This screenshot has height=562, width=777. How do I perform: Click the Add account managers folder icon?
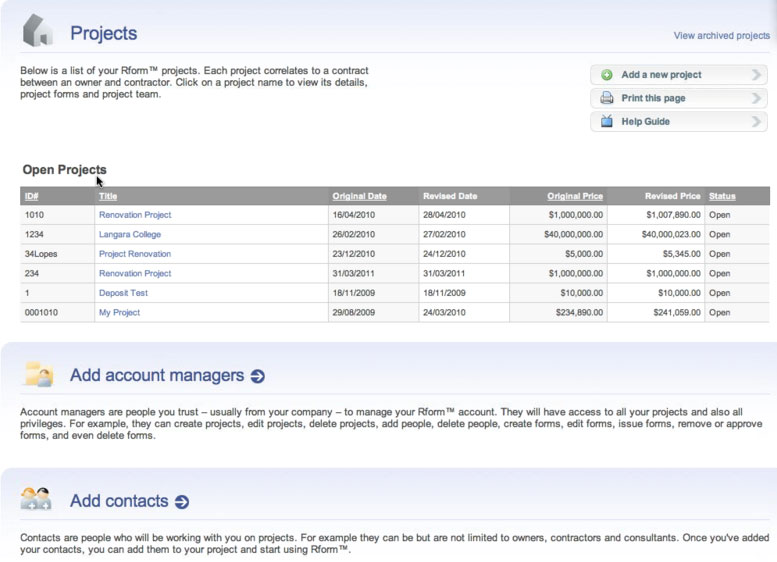[38, 374]
